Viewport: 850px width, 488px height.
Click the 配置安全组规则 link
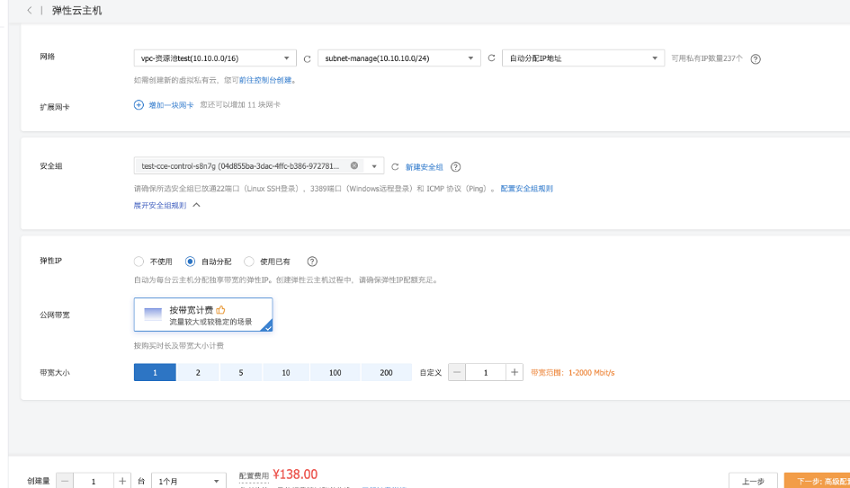tap(526, 188)
